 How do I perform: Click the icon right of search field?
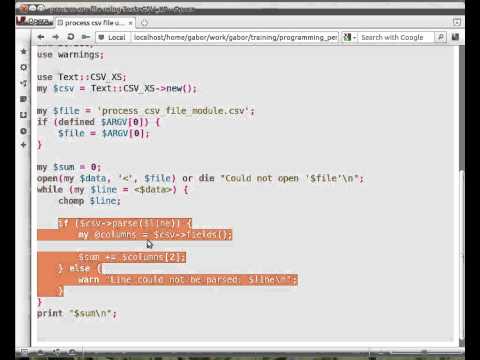click(x=455, y=37)
